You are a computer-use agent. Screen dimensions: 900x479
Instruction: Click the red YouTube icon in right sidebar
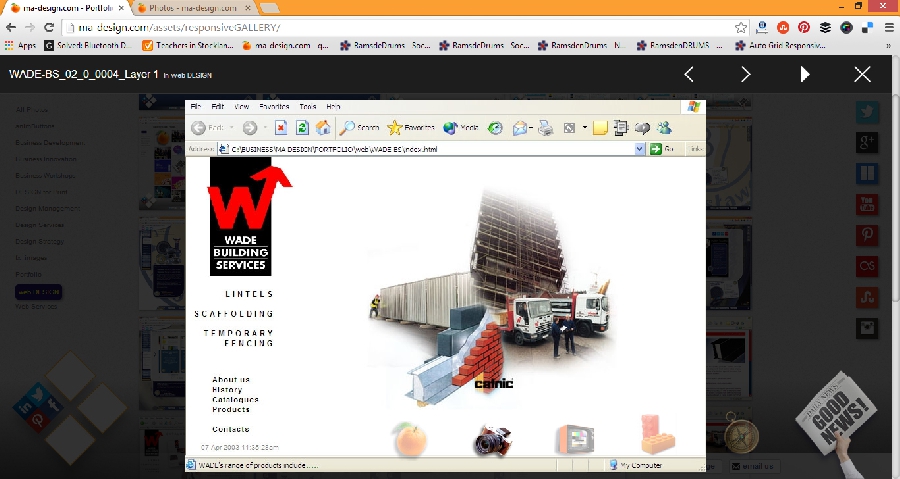click(867, 204)
